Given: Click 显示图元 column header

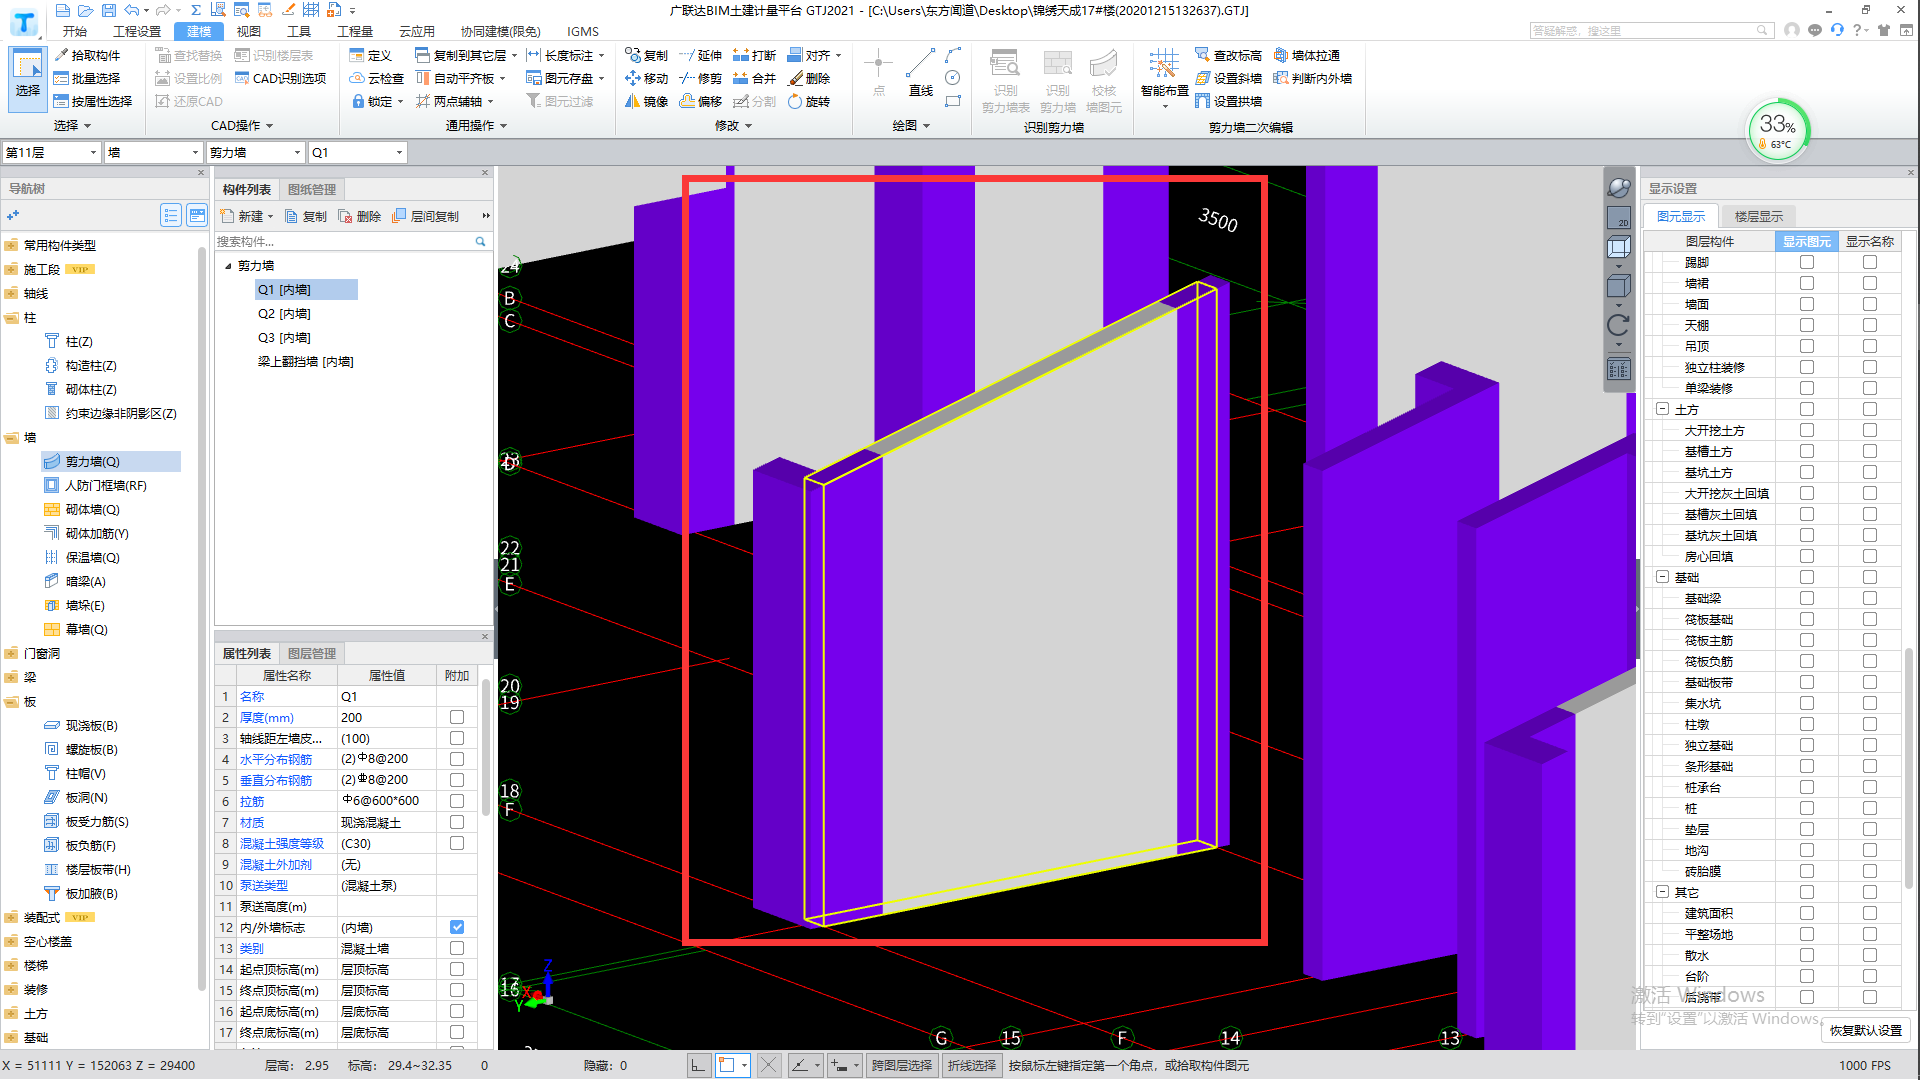Looking at the screenshot, I should 1806,241.
